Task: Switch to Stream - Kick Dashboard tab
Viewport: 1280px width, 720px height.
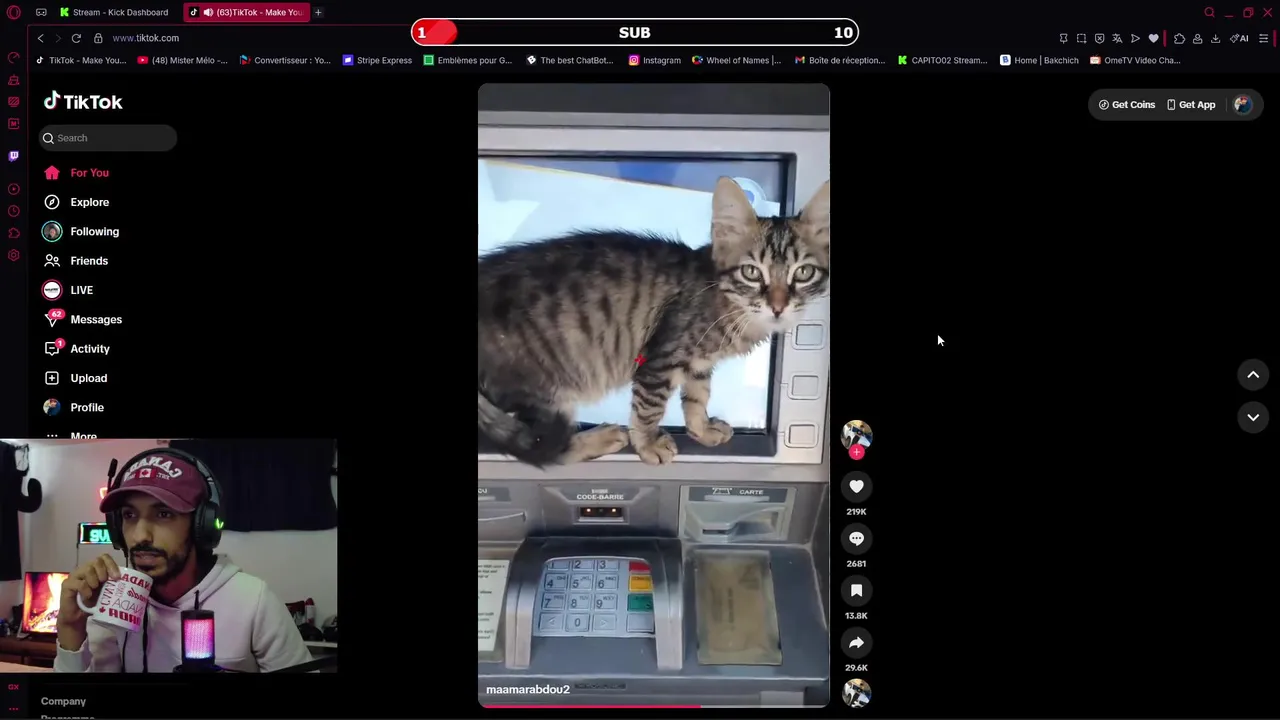Action: [113, 12]
